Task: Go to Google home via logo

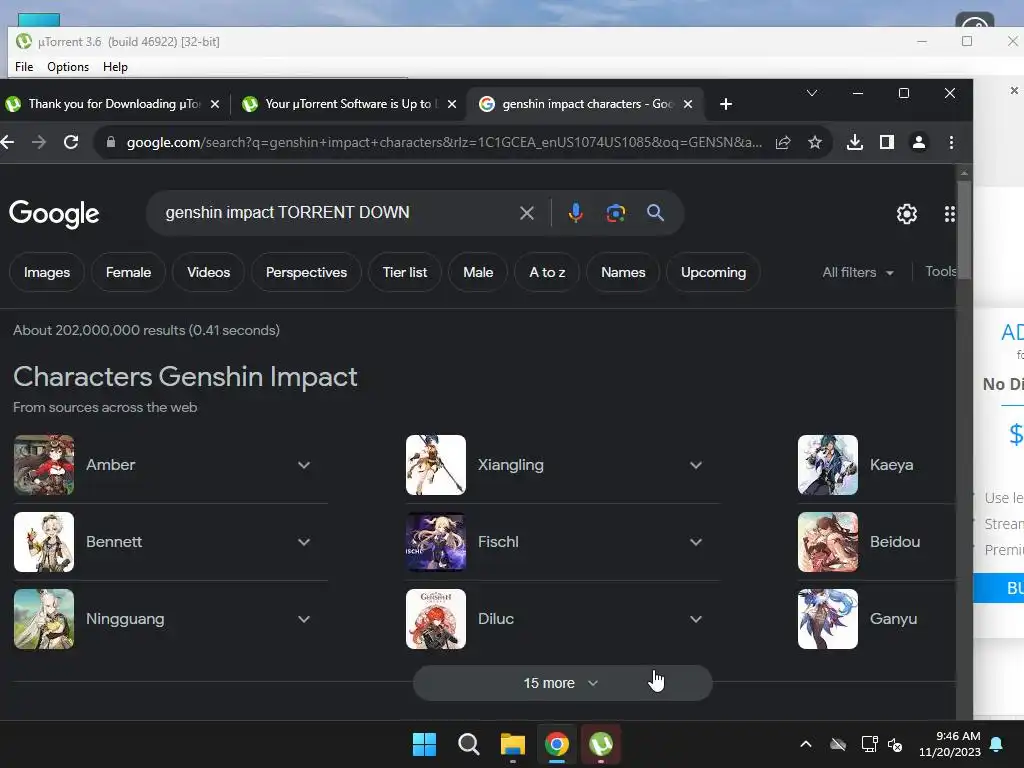Action: tap(54, 214)
